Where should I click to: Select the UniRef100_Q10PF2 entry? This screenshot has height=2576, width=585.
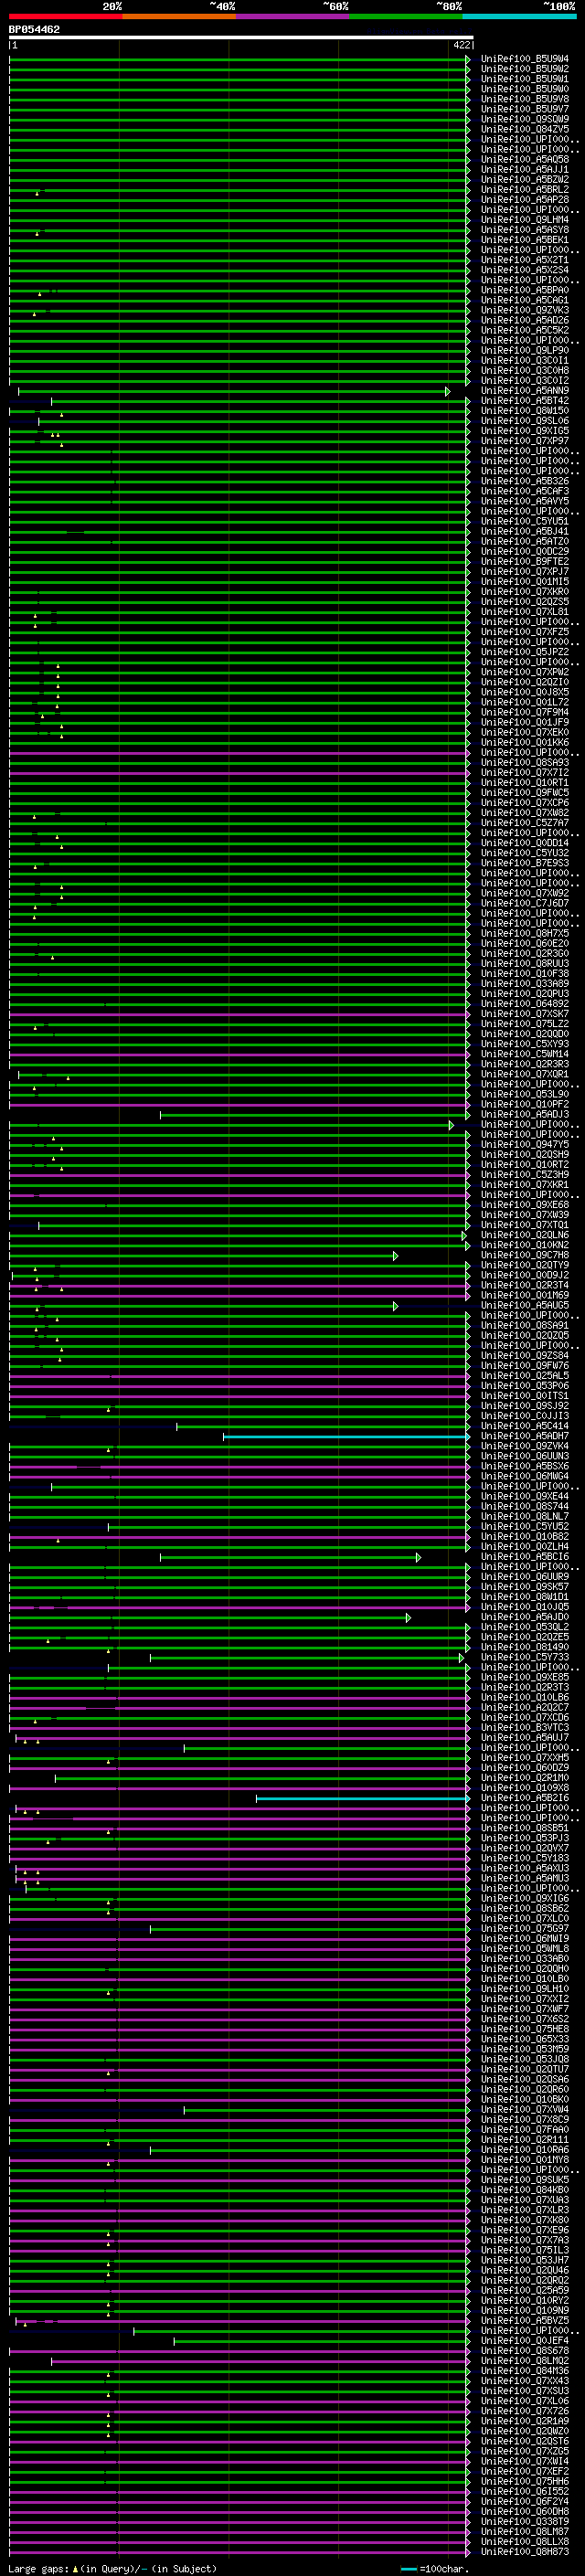point(525,1104)
